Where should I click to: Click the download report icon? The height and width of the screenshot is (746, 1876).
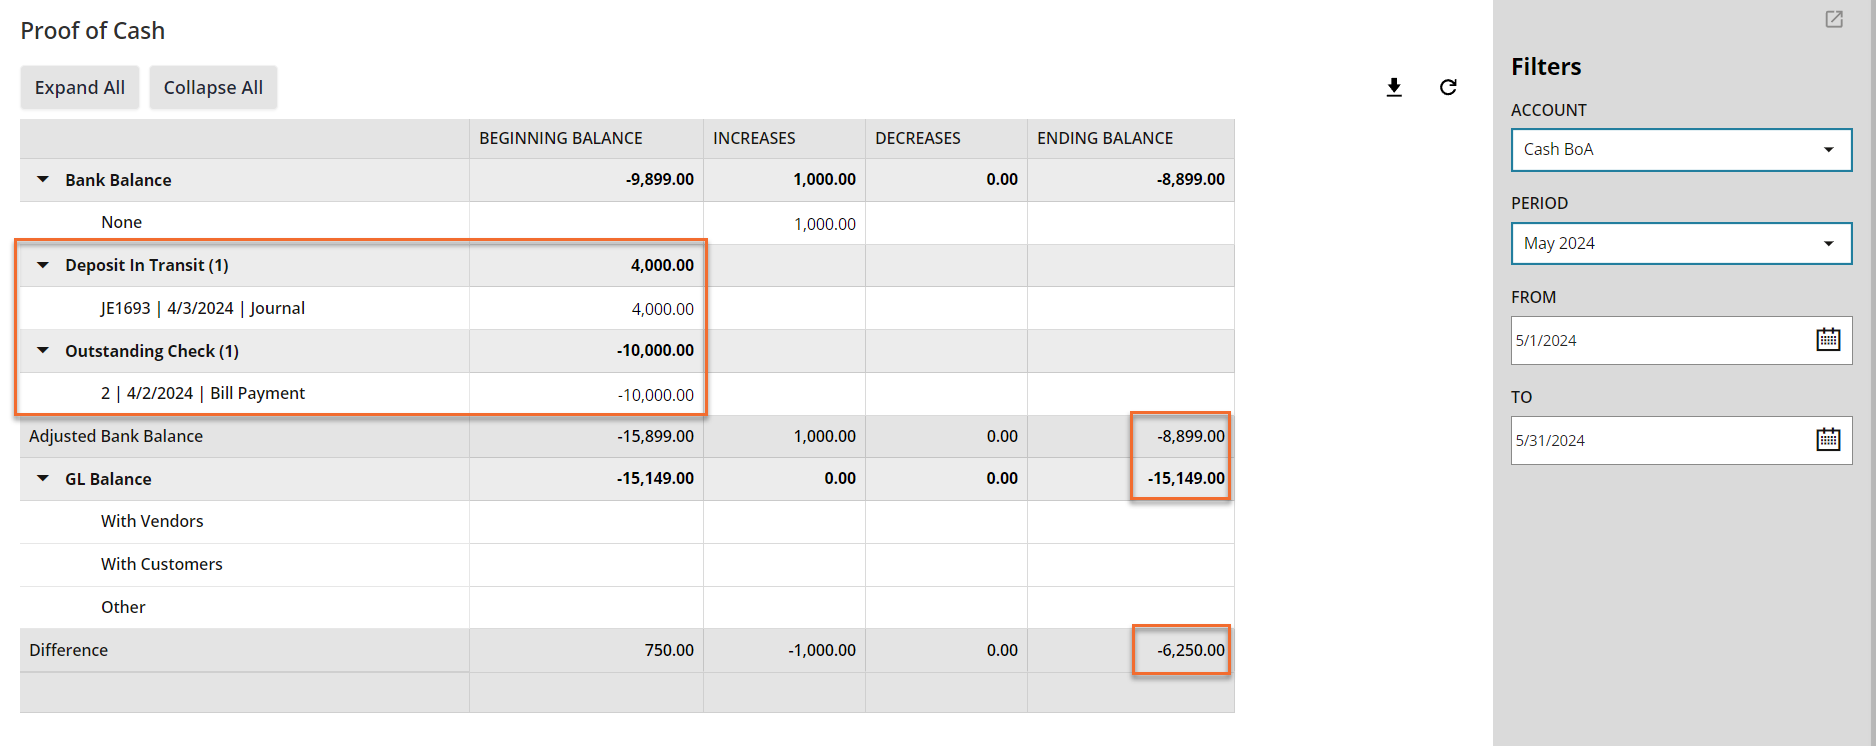click(1394, 88)
